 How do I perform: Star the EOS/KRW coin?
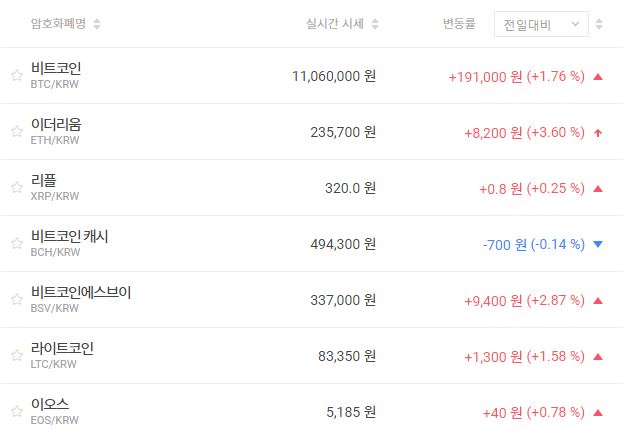(16, 411)
